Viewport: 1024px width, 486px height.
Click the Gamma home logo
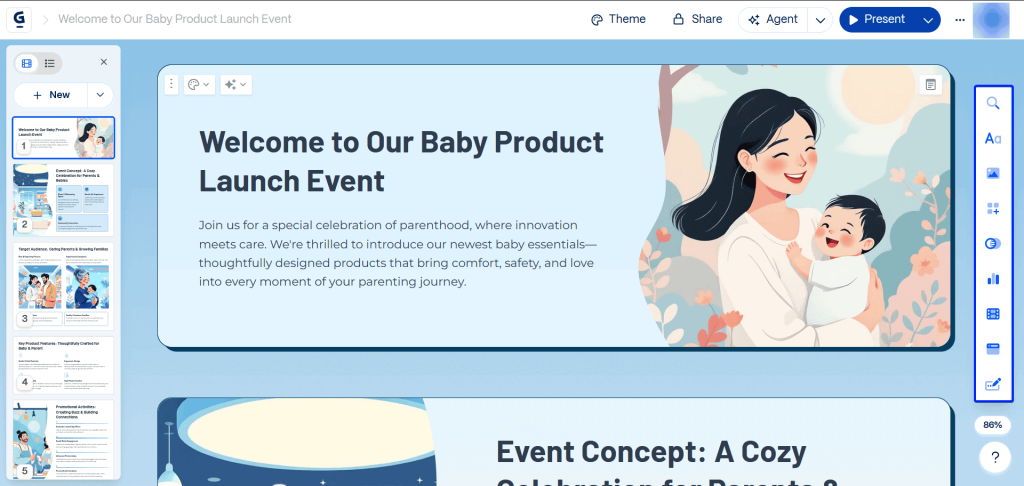coord(19,20)
